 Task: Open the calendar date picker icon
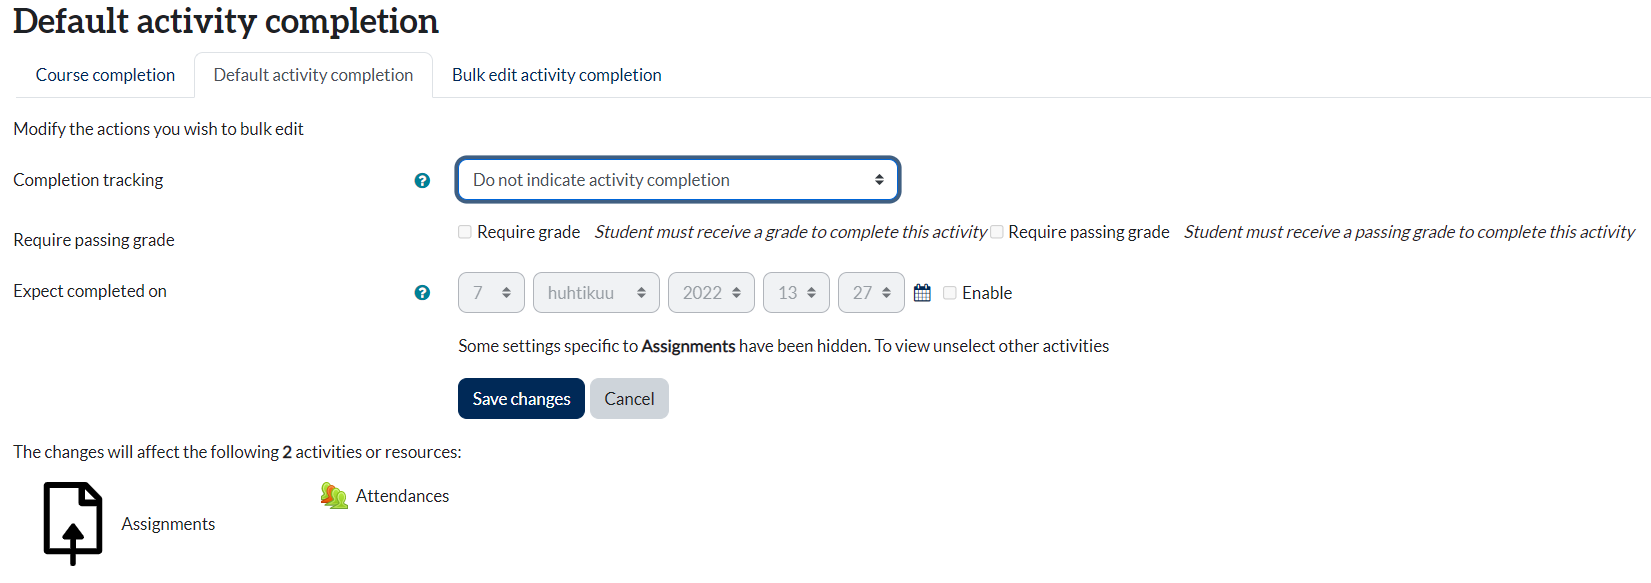(x=922, y=293)
